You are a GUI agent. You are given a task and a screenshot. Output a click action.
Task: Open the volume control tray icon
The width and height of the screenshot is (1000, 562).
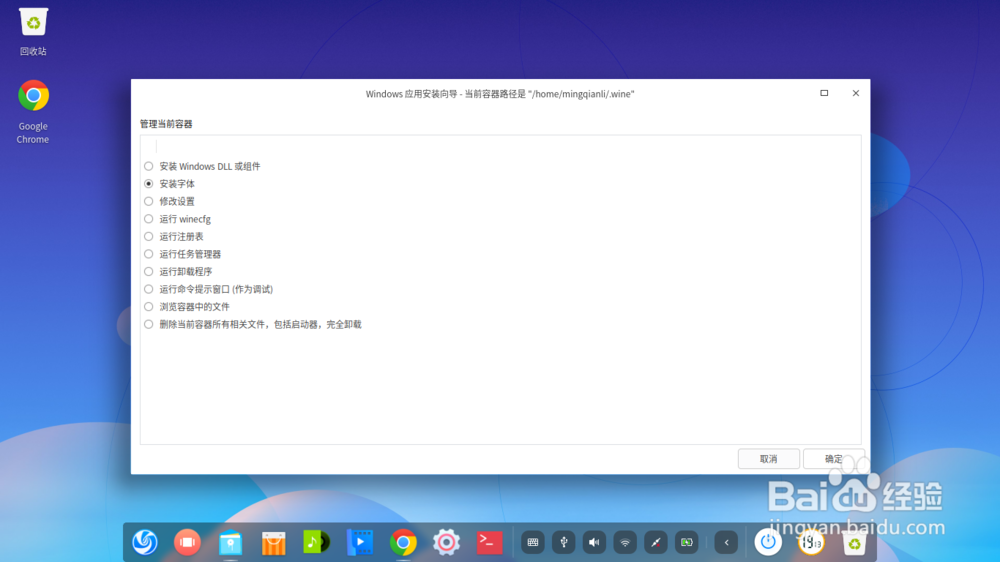click(594, 542)
